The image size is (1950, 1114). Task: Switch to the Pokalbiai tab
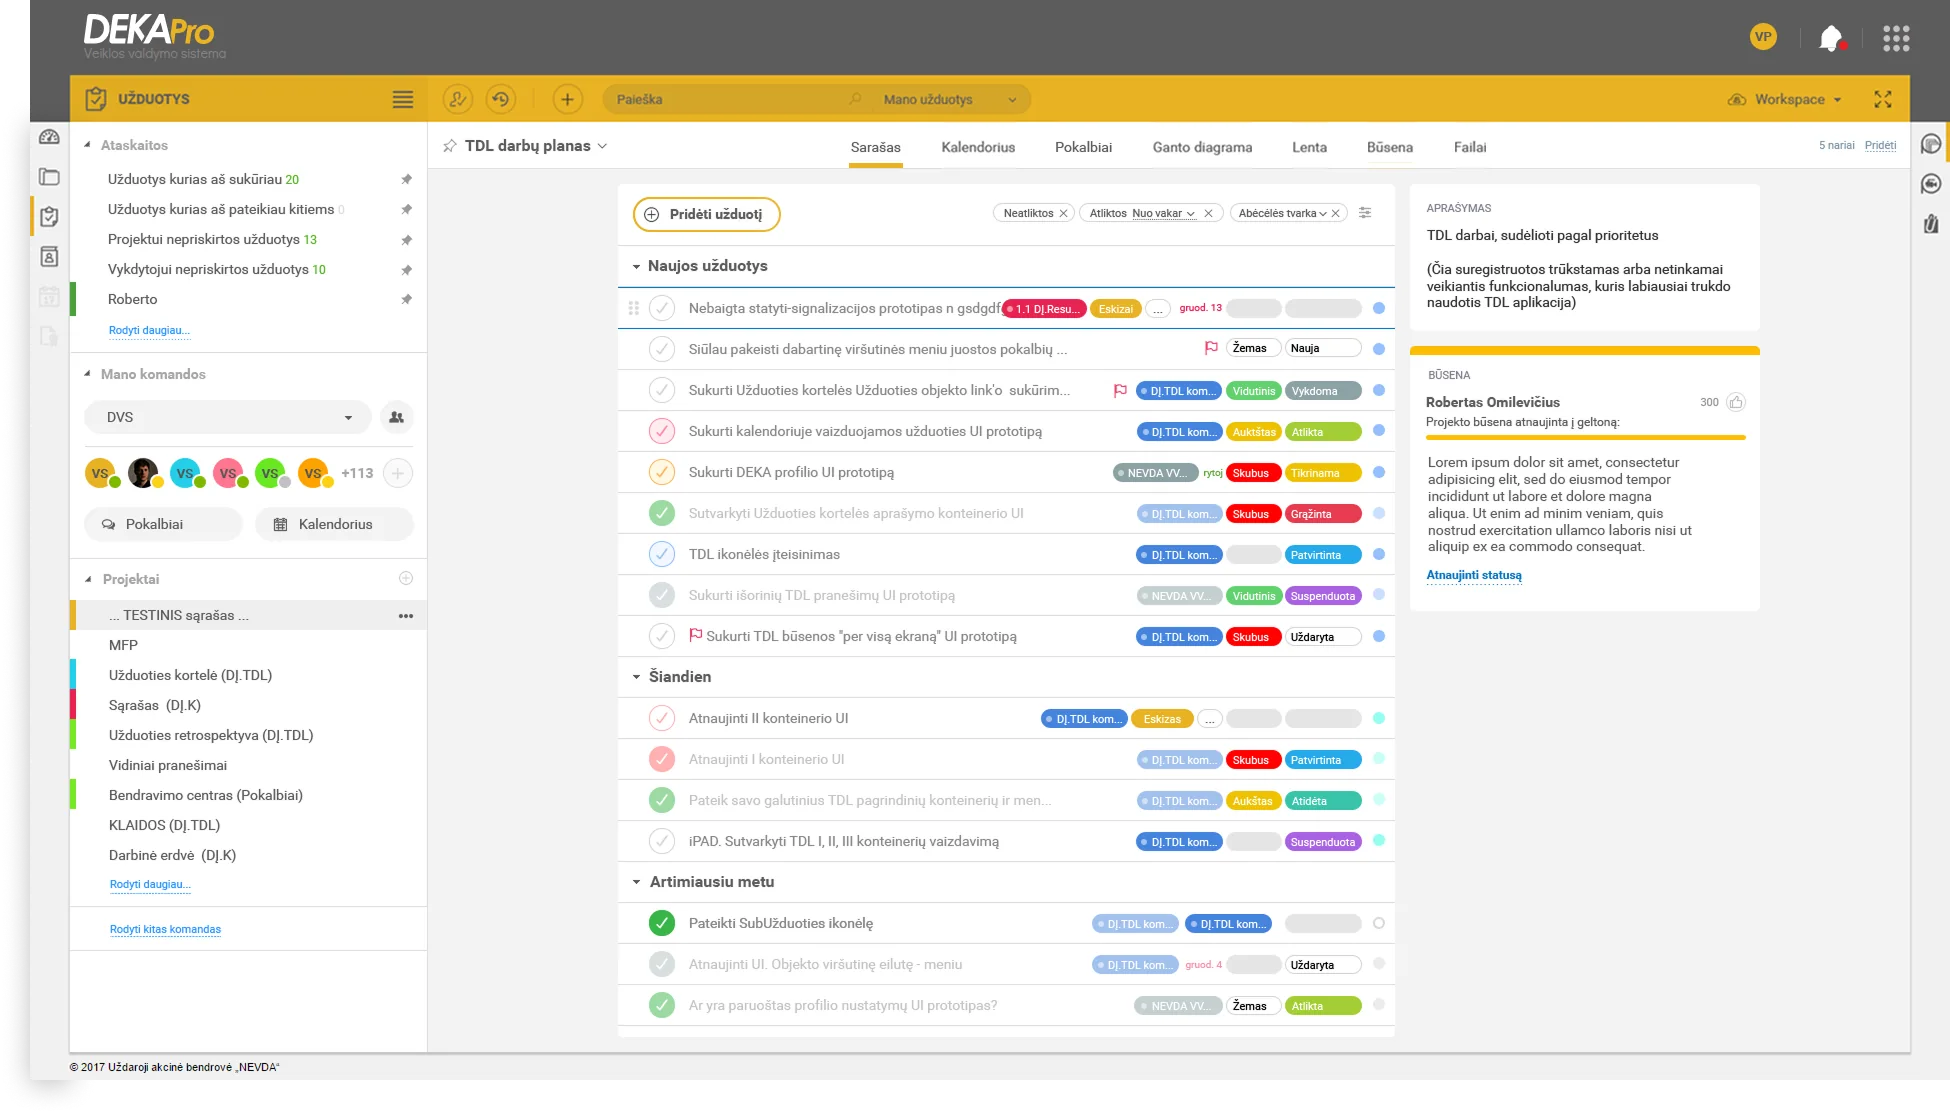pyautogui.click(x=1083, y=147)
